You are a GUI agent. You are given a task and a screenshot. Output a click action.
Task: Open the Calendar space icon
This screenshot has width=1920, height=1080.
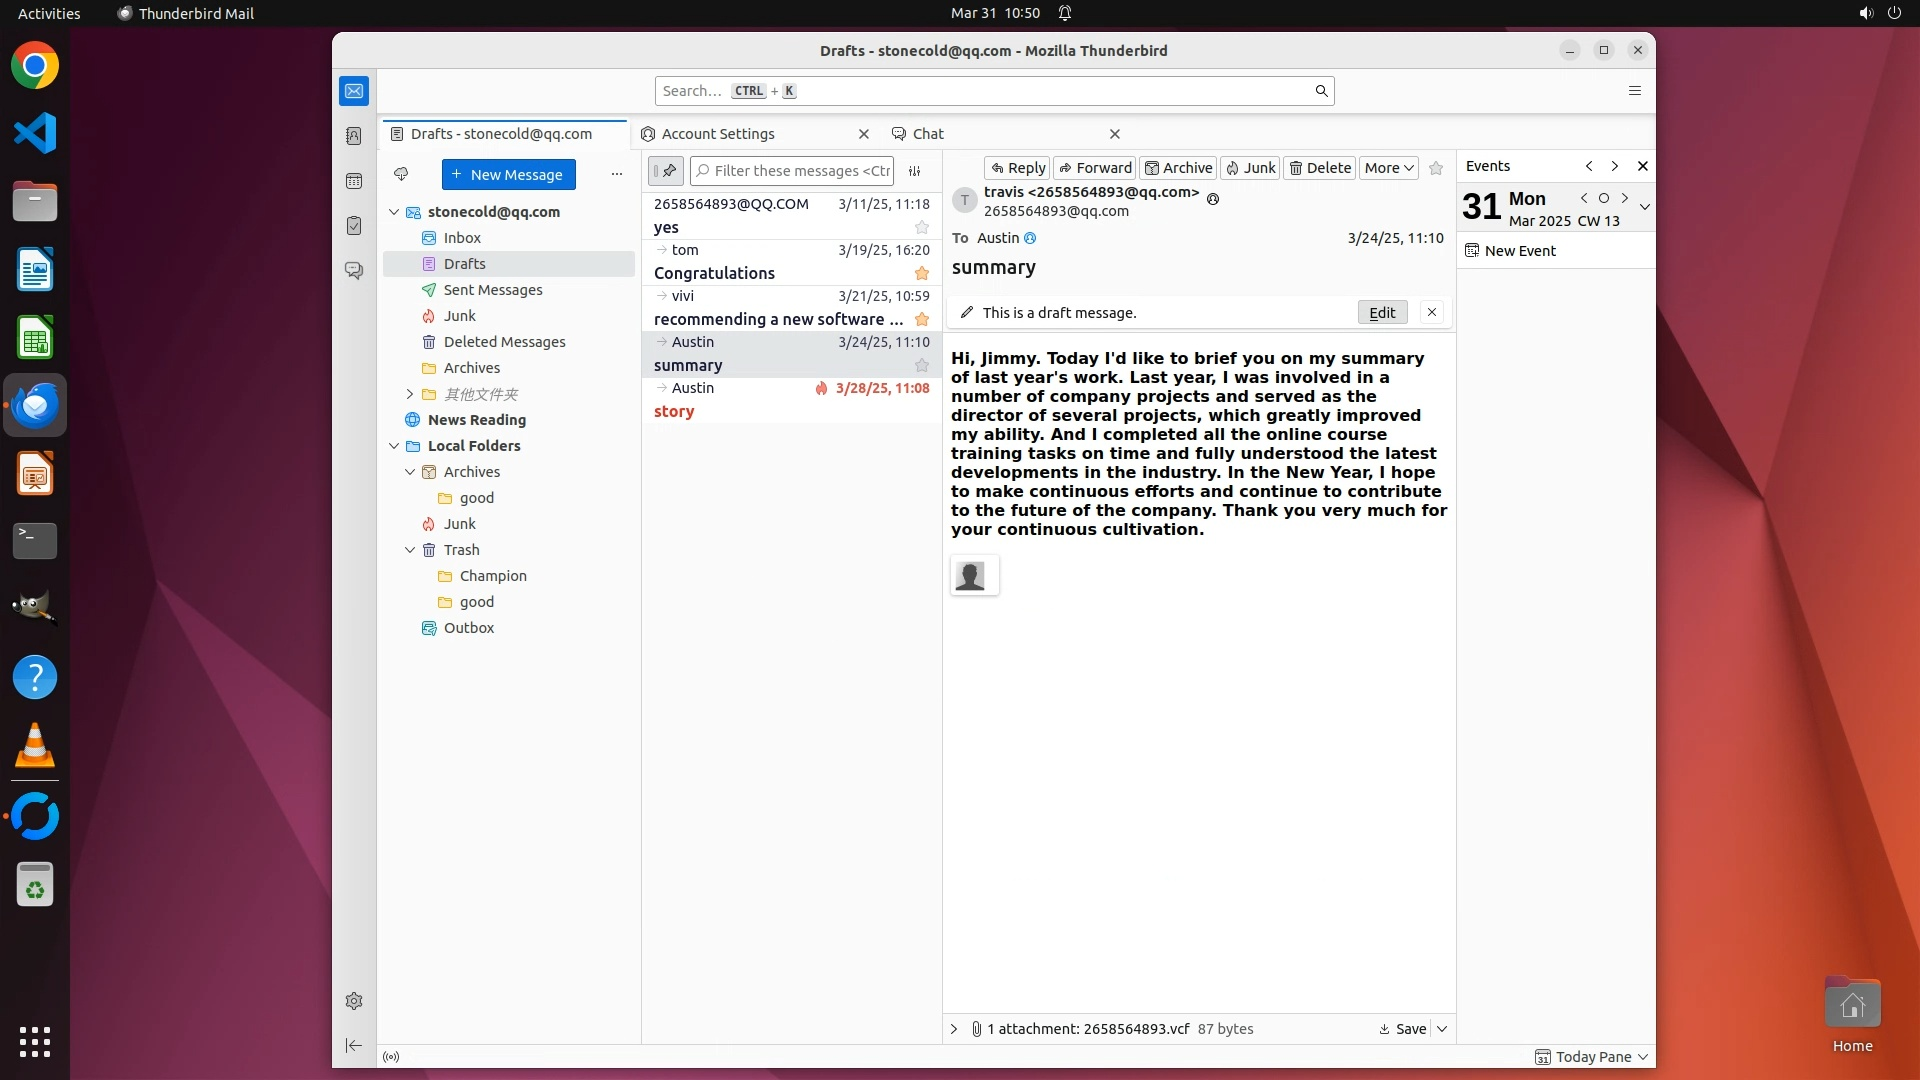(x=354, y=181)
